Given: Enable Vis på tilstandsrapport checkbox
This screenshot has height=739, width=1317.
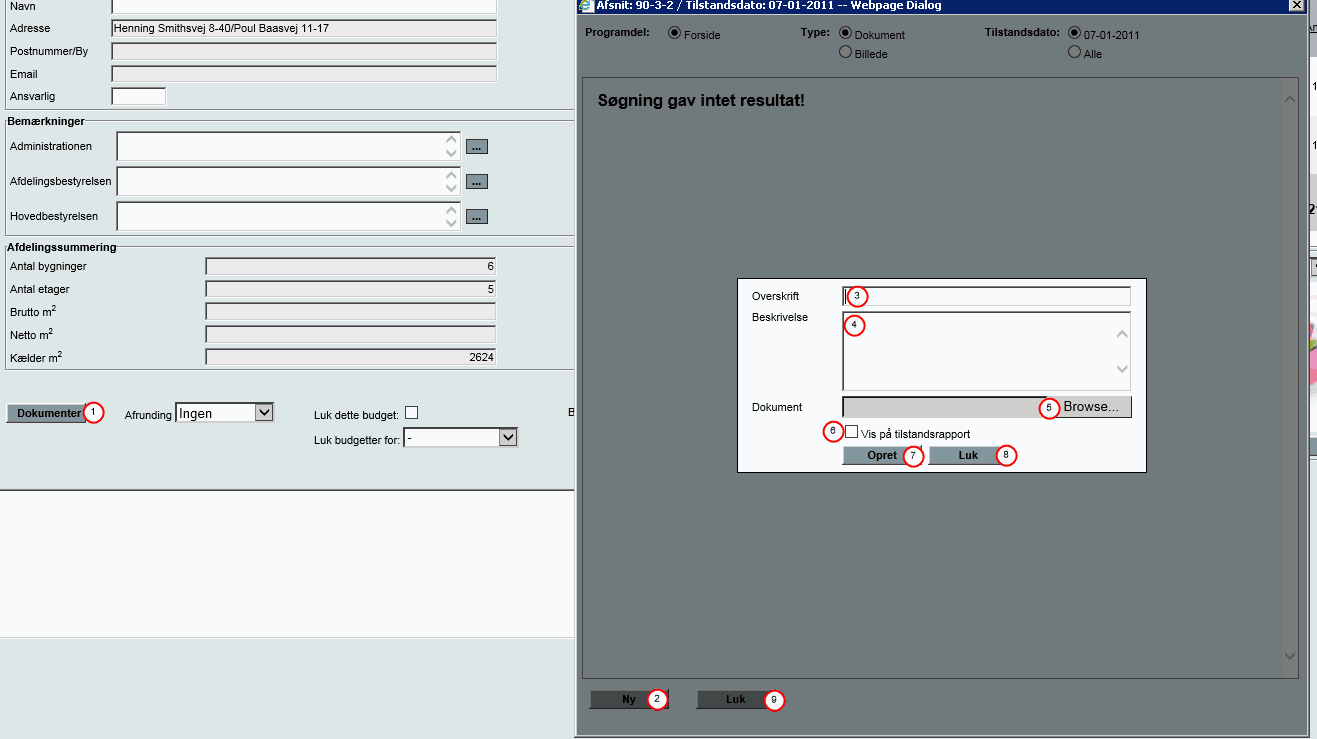Looking at the screenshot, I should click(852, 432).
